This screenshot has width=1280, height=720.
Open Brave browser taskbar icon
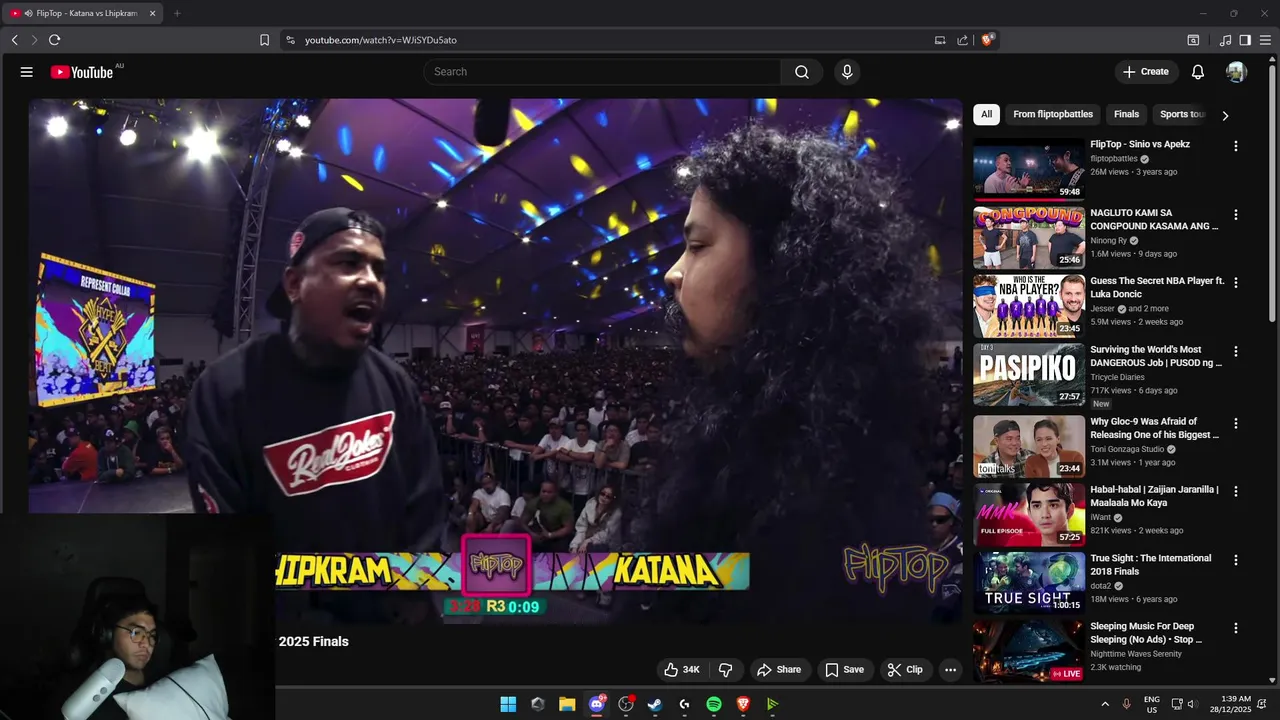743,704
